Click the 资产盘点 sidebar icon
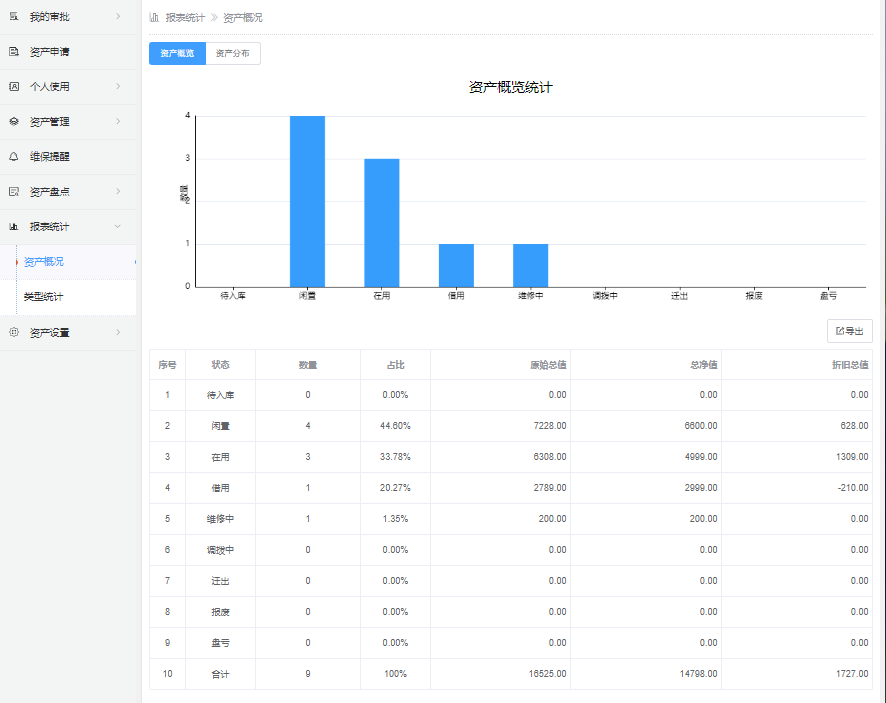The height and width of the screenshot is (703, 886). click(14, 192)
